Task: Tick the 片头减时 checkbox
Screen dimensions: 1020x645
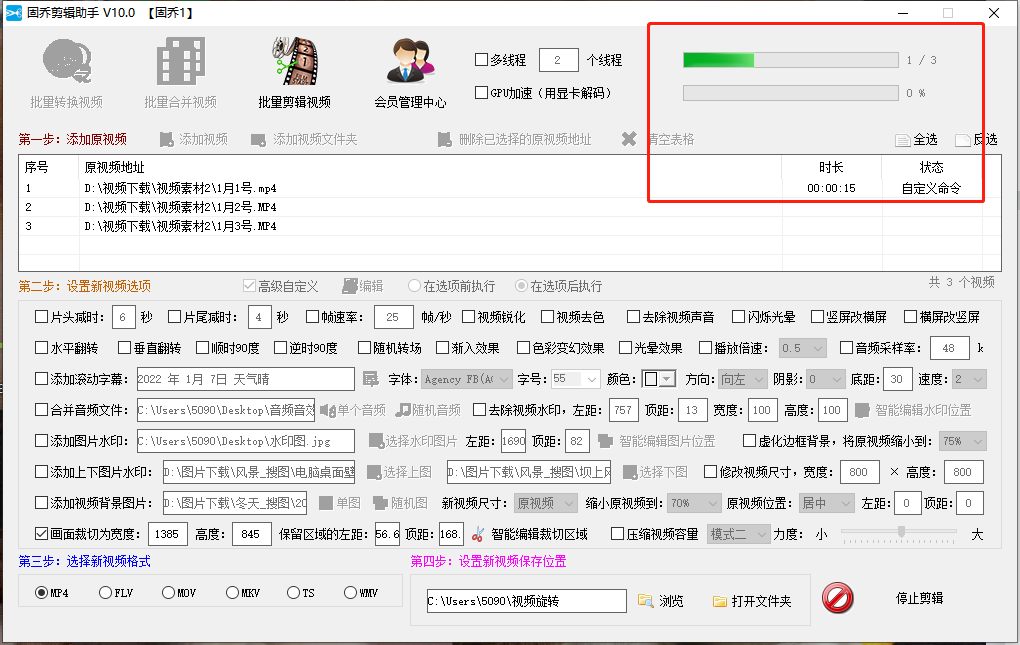Action: click(41, 317)
